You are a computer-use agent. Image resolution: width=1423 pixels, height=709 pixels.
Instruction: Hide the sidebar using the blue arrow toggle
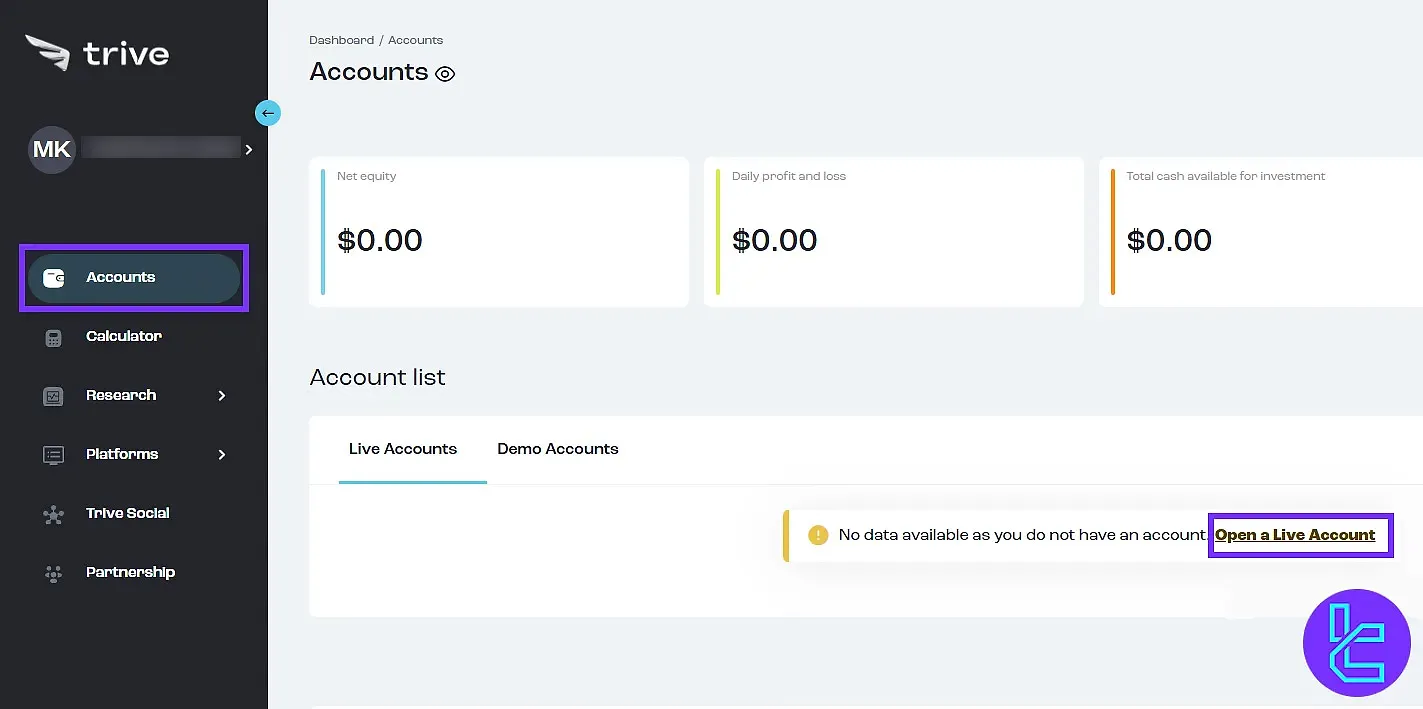(x=267, y=112)
